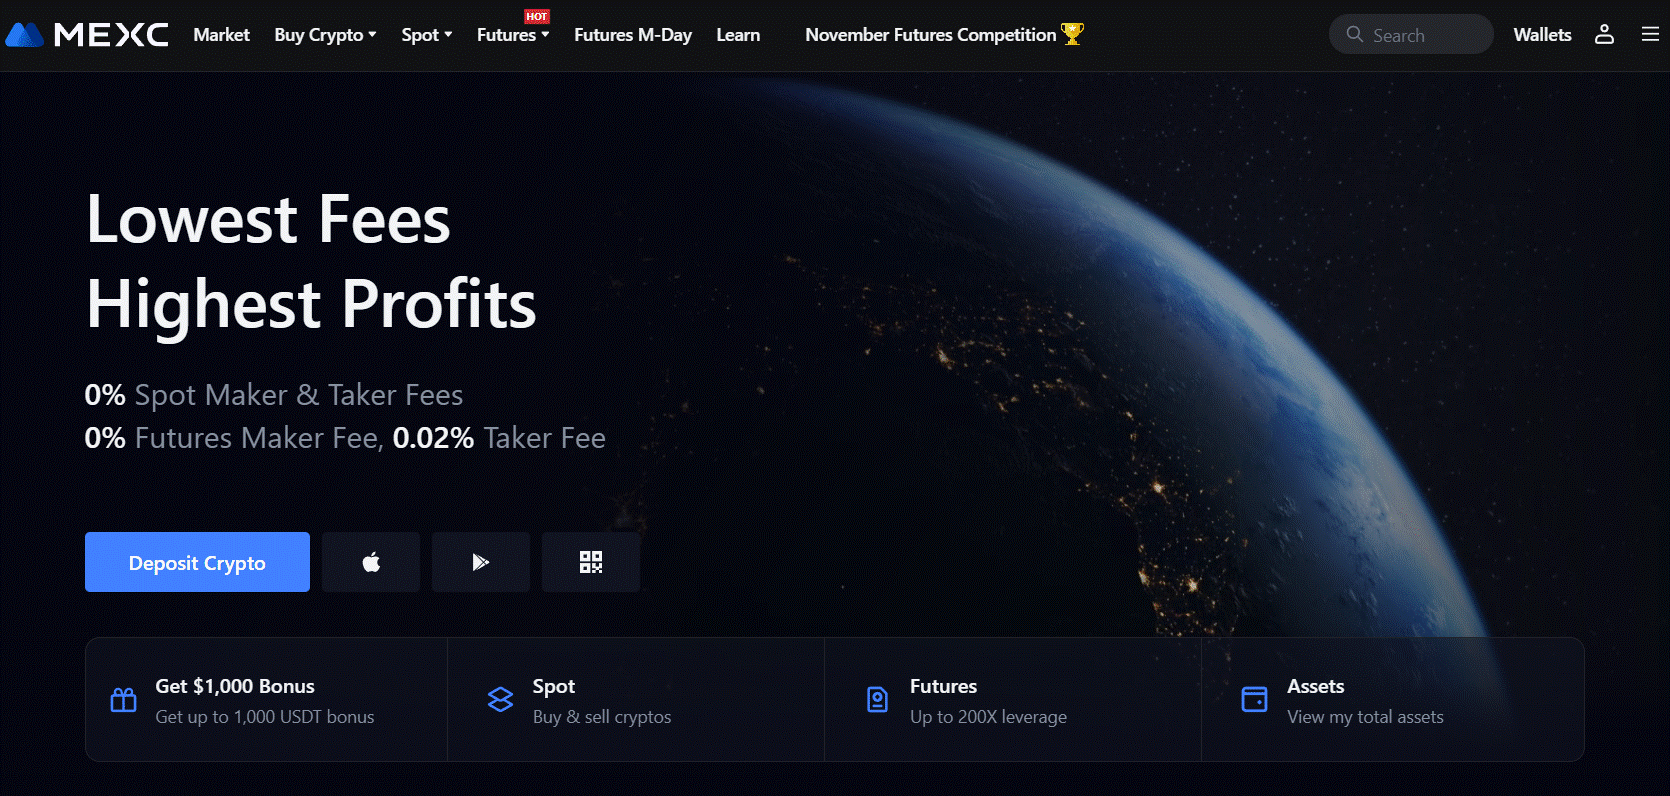The height and width of the screenshot is (796, 1670).
Task: Expand the Spot dropdown menu
Action: tap(427, 35)
